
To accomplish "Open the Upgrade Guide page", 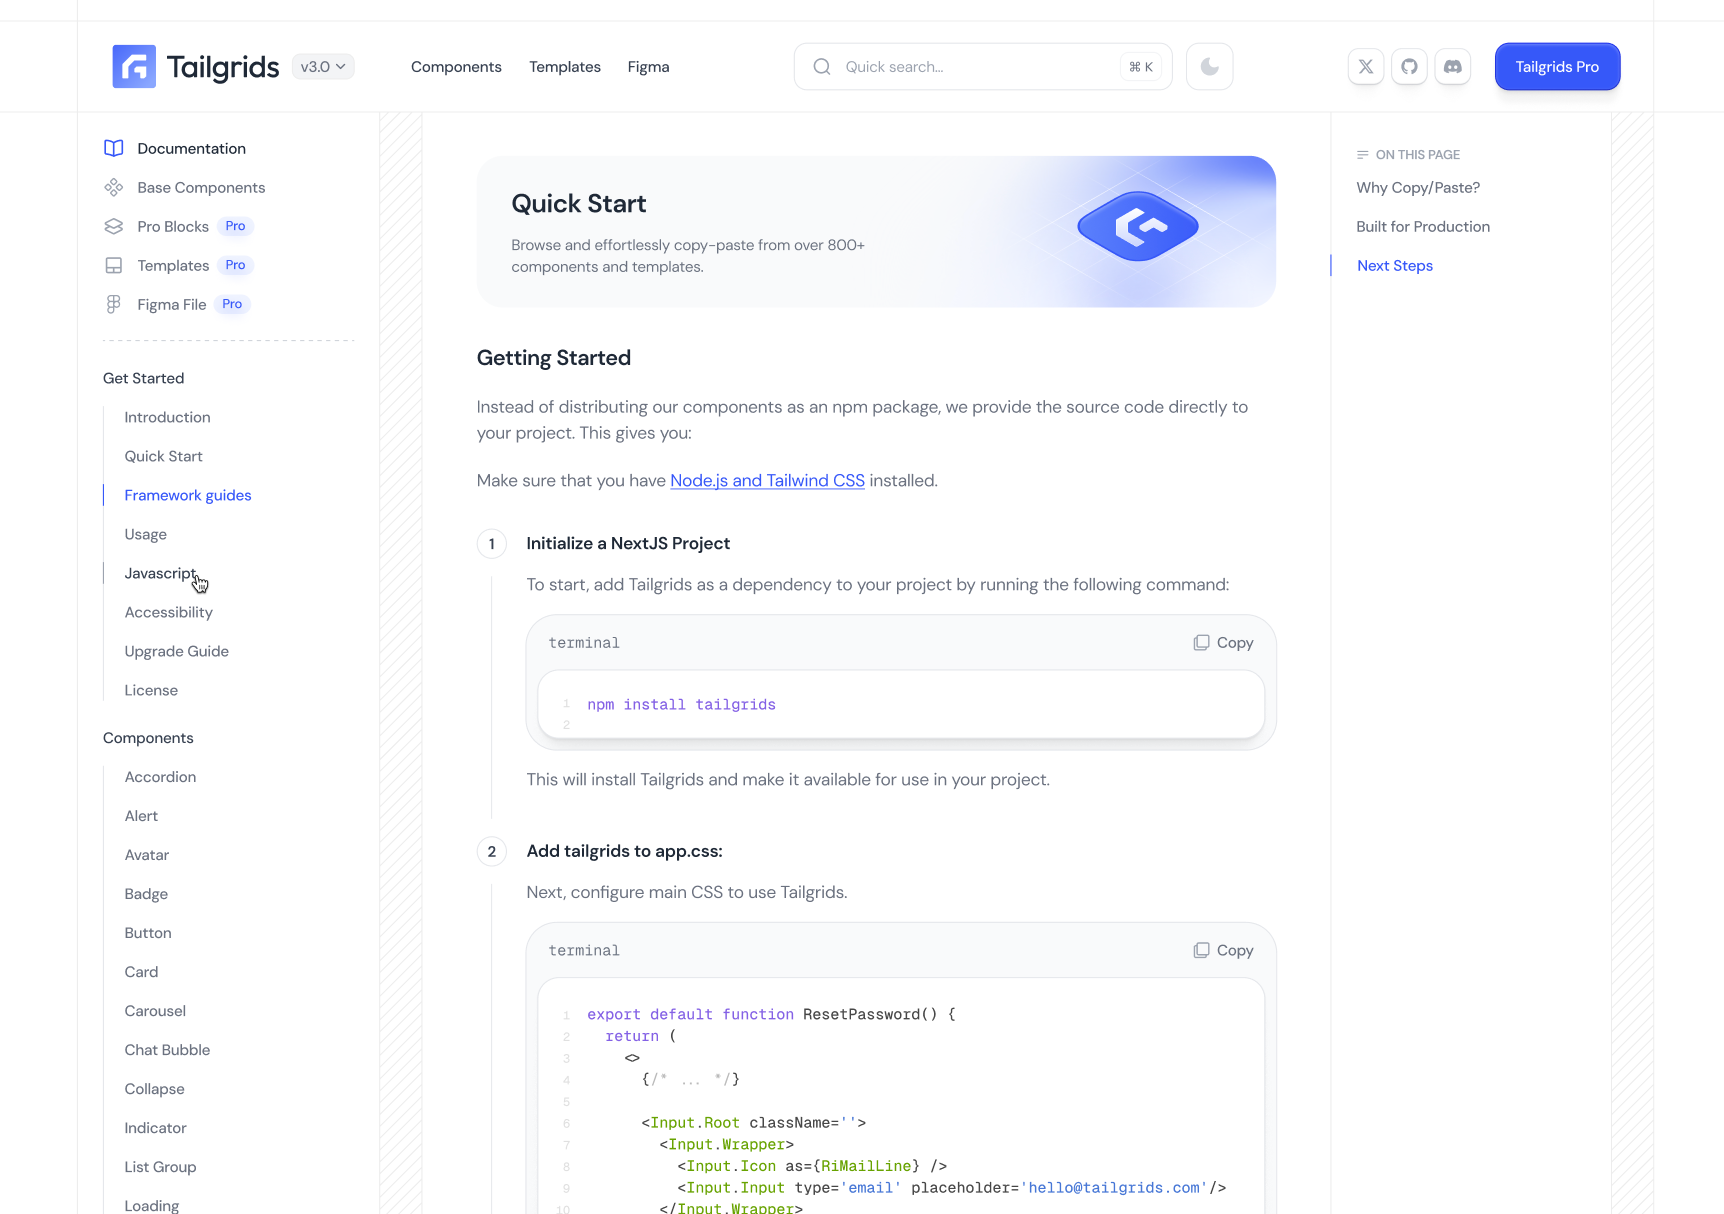I will 176,651.
